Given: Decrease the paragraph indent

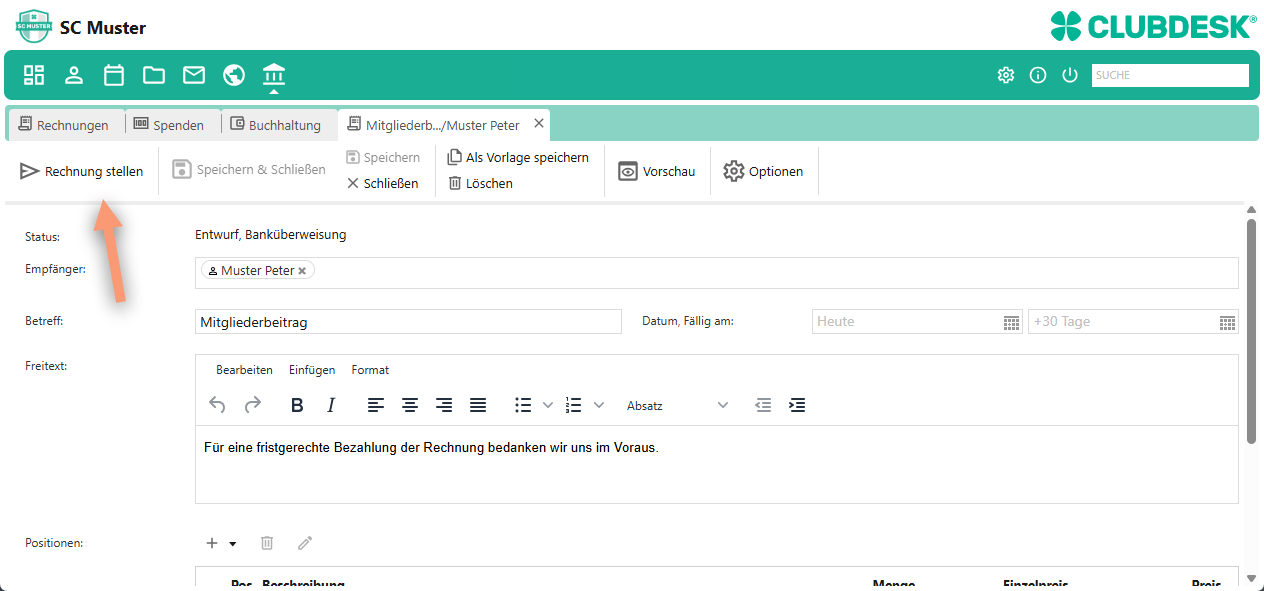Looking at the screenshot, I should point(763,405).
